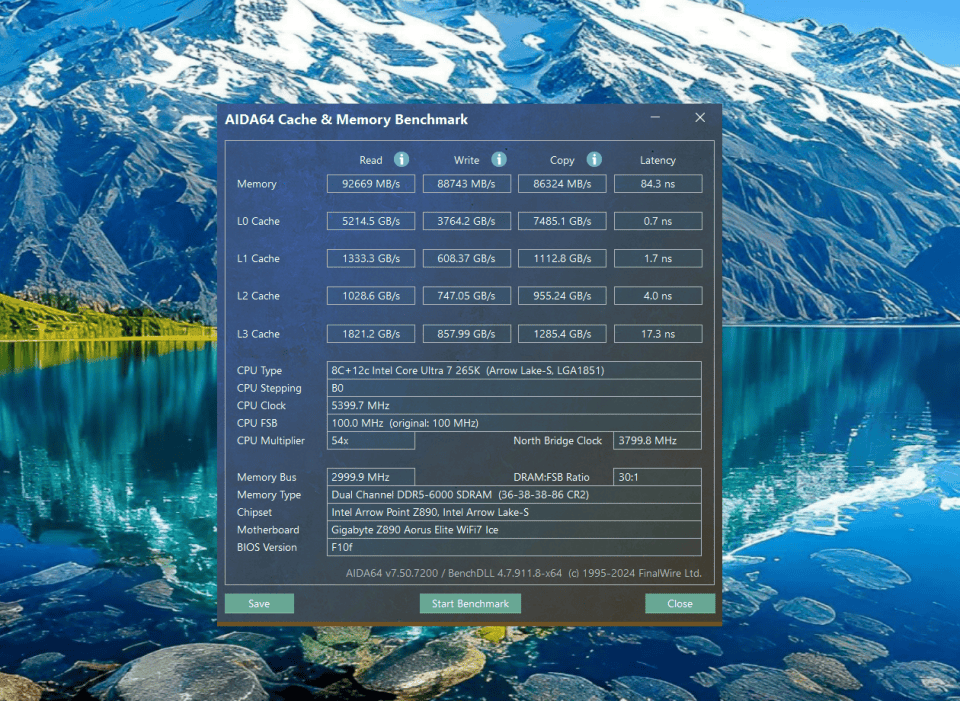Click the L1 Cache Write value
Screen dimensions: 960x701
(x=467, y=259)
